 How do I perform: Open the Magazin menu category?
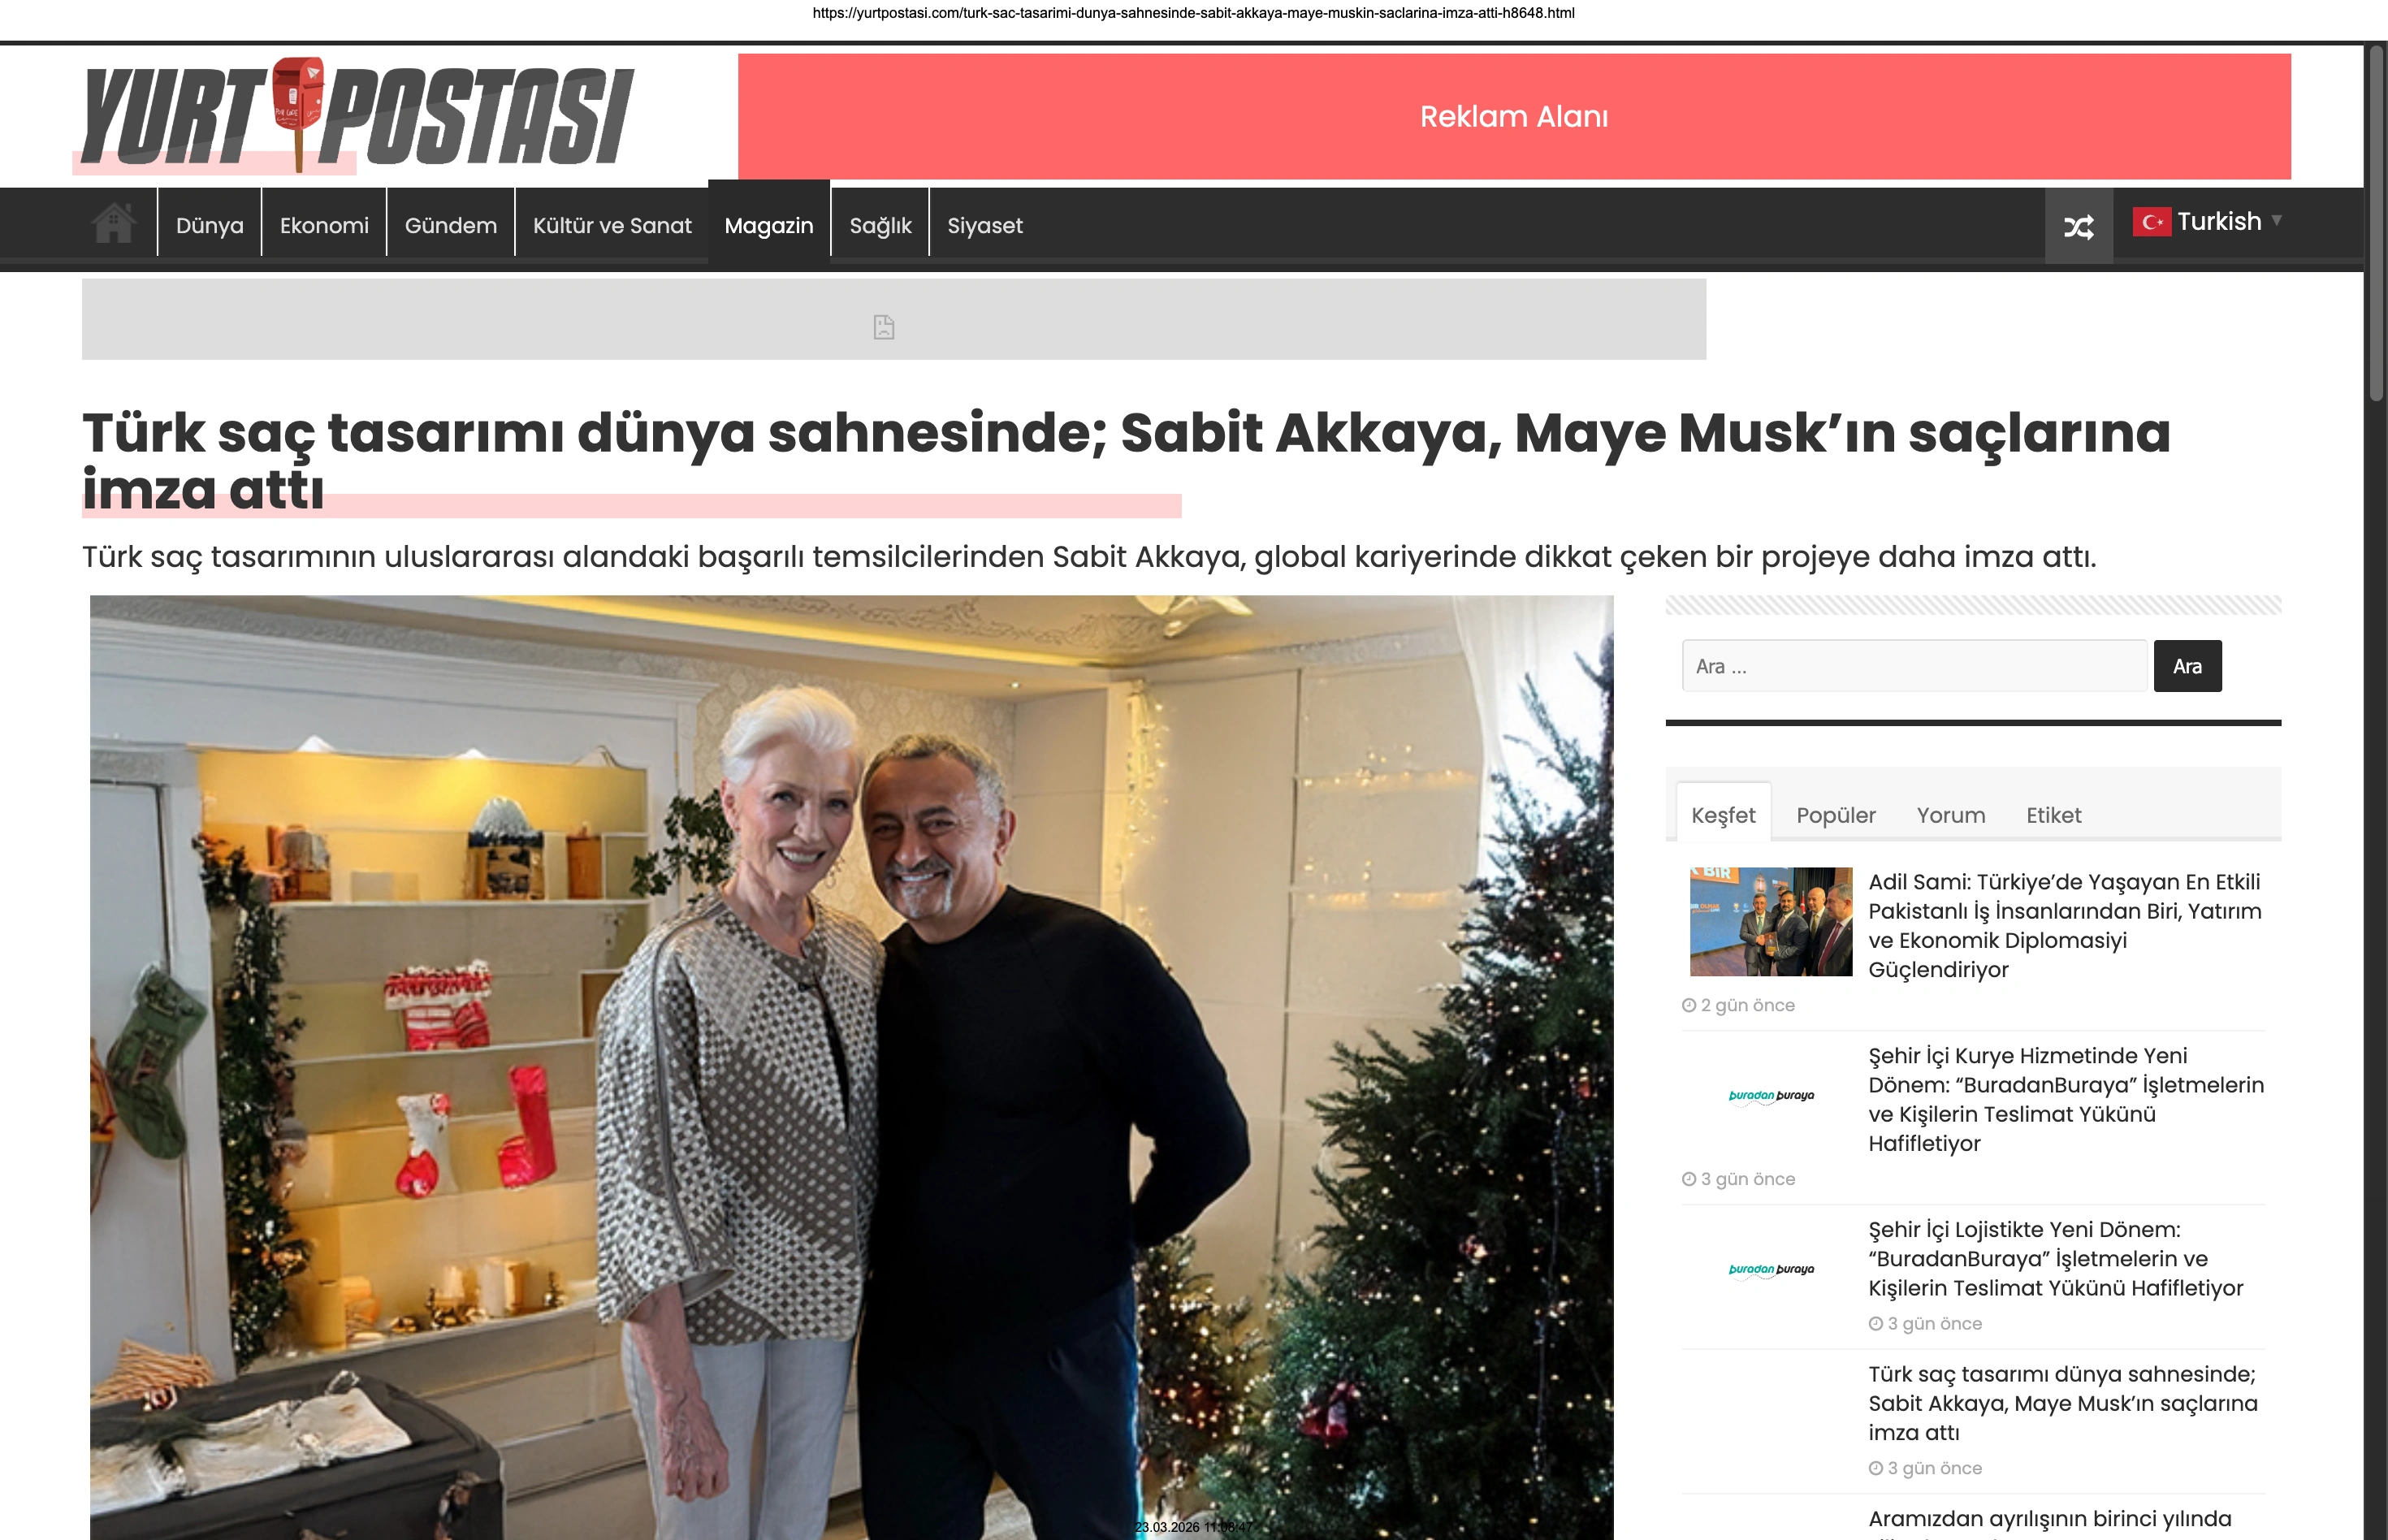click(769, 225)
